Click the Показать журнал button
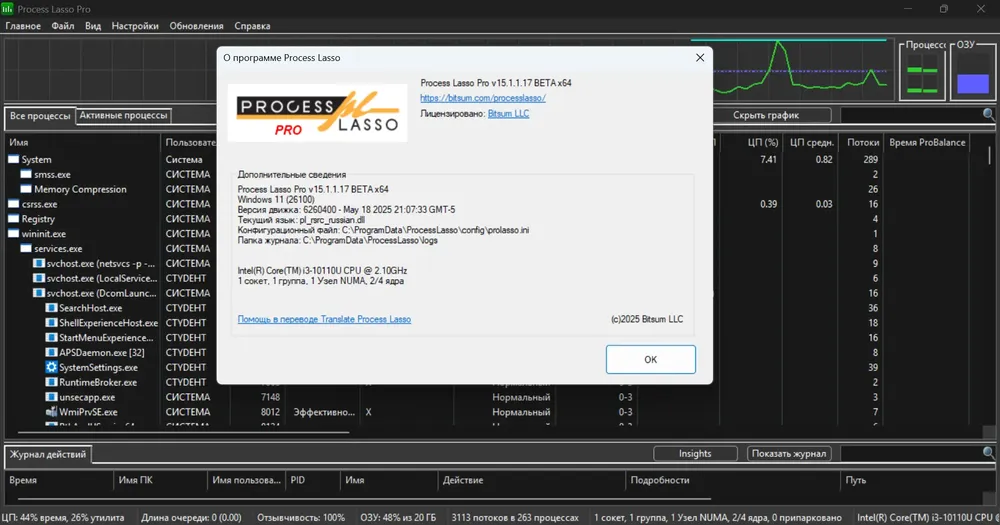The image size is (1000, 525). 789,454
